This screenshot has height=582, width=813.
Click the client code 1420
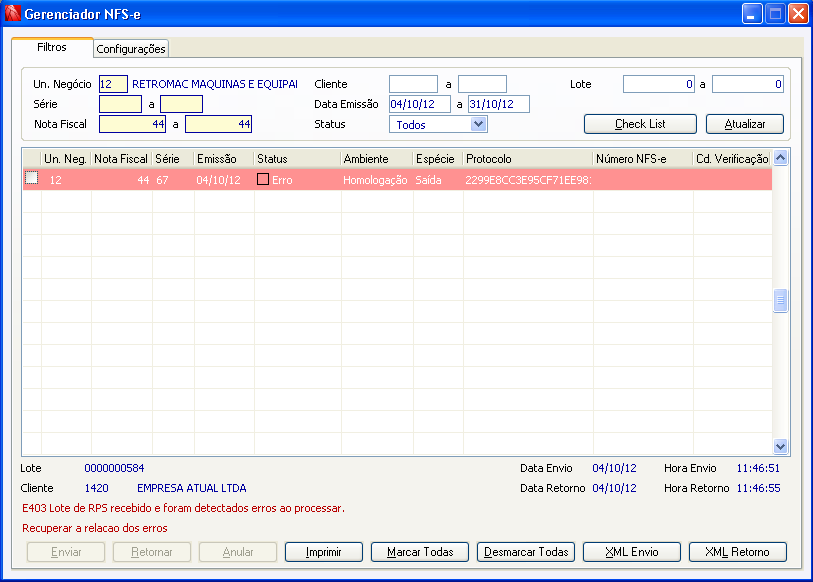click(96, 488)
